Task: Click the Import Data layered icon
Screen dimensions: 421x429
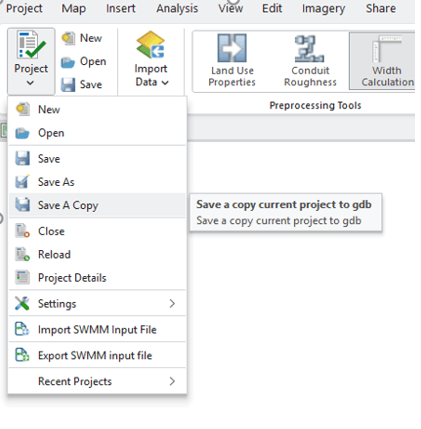Action: 150,45
